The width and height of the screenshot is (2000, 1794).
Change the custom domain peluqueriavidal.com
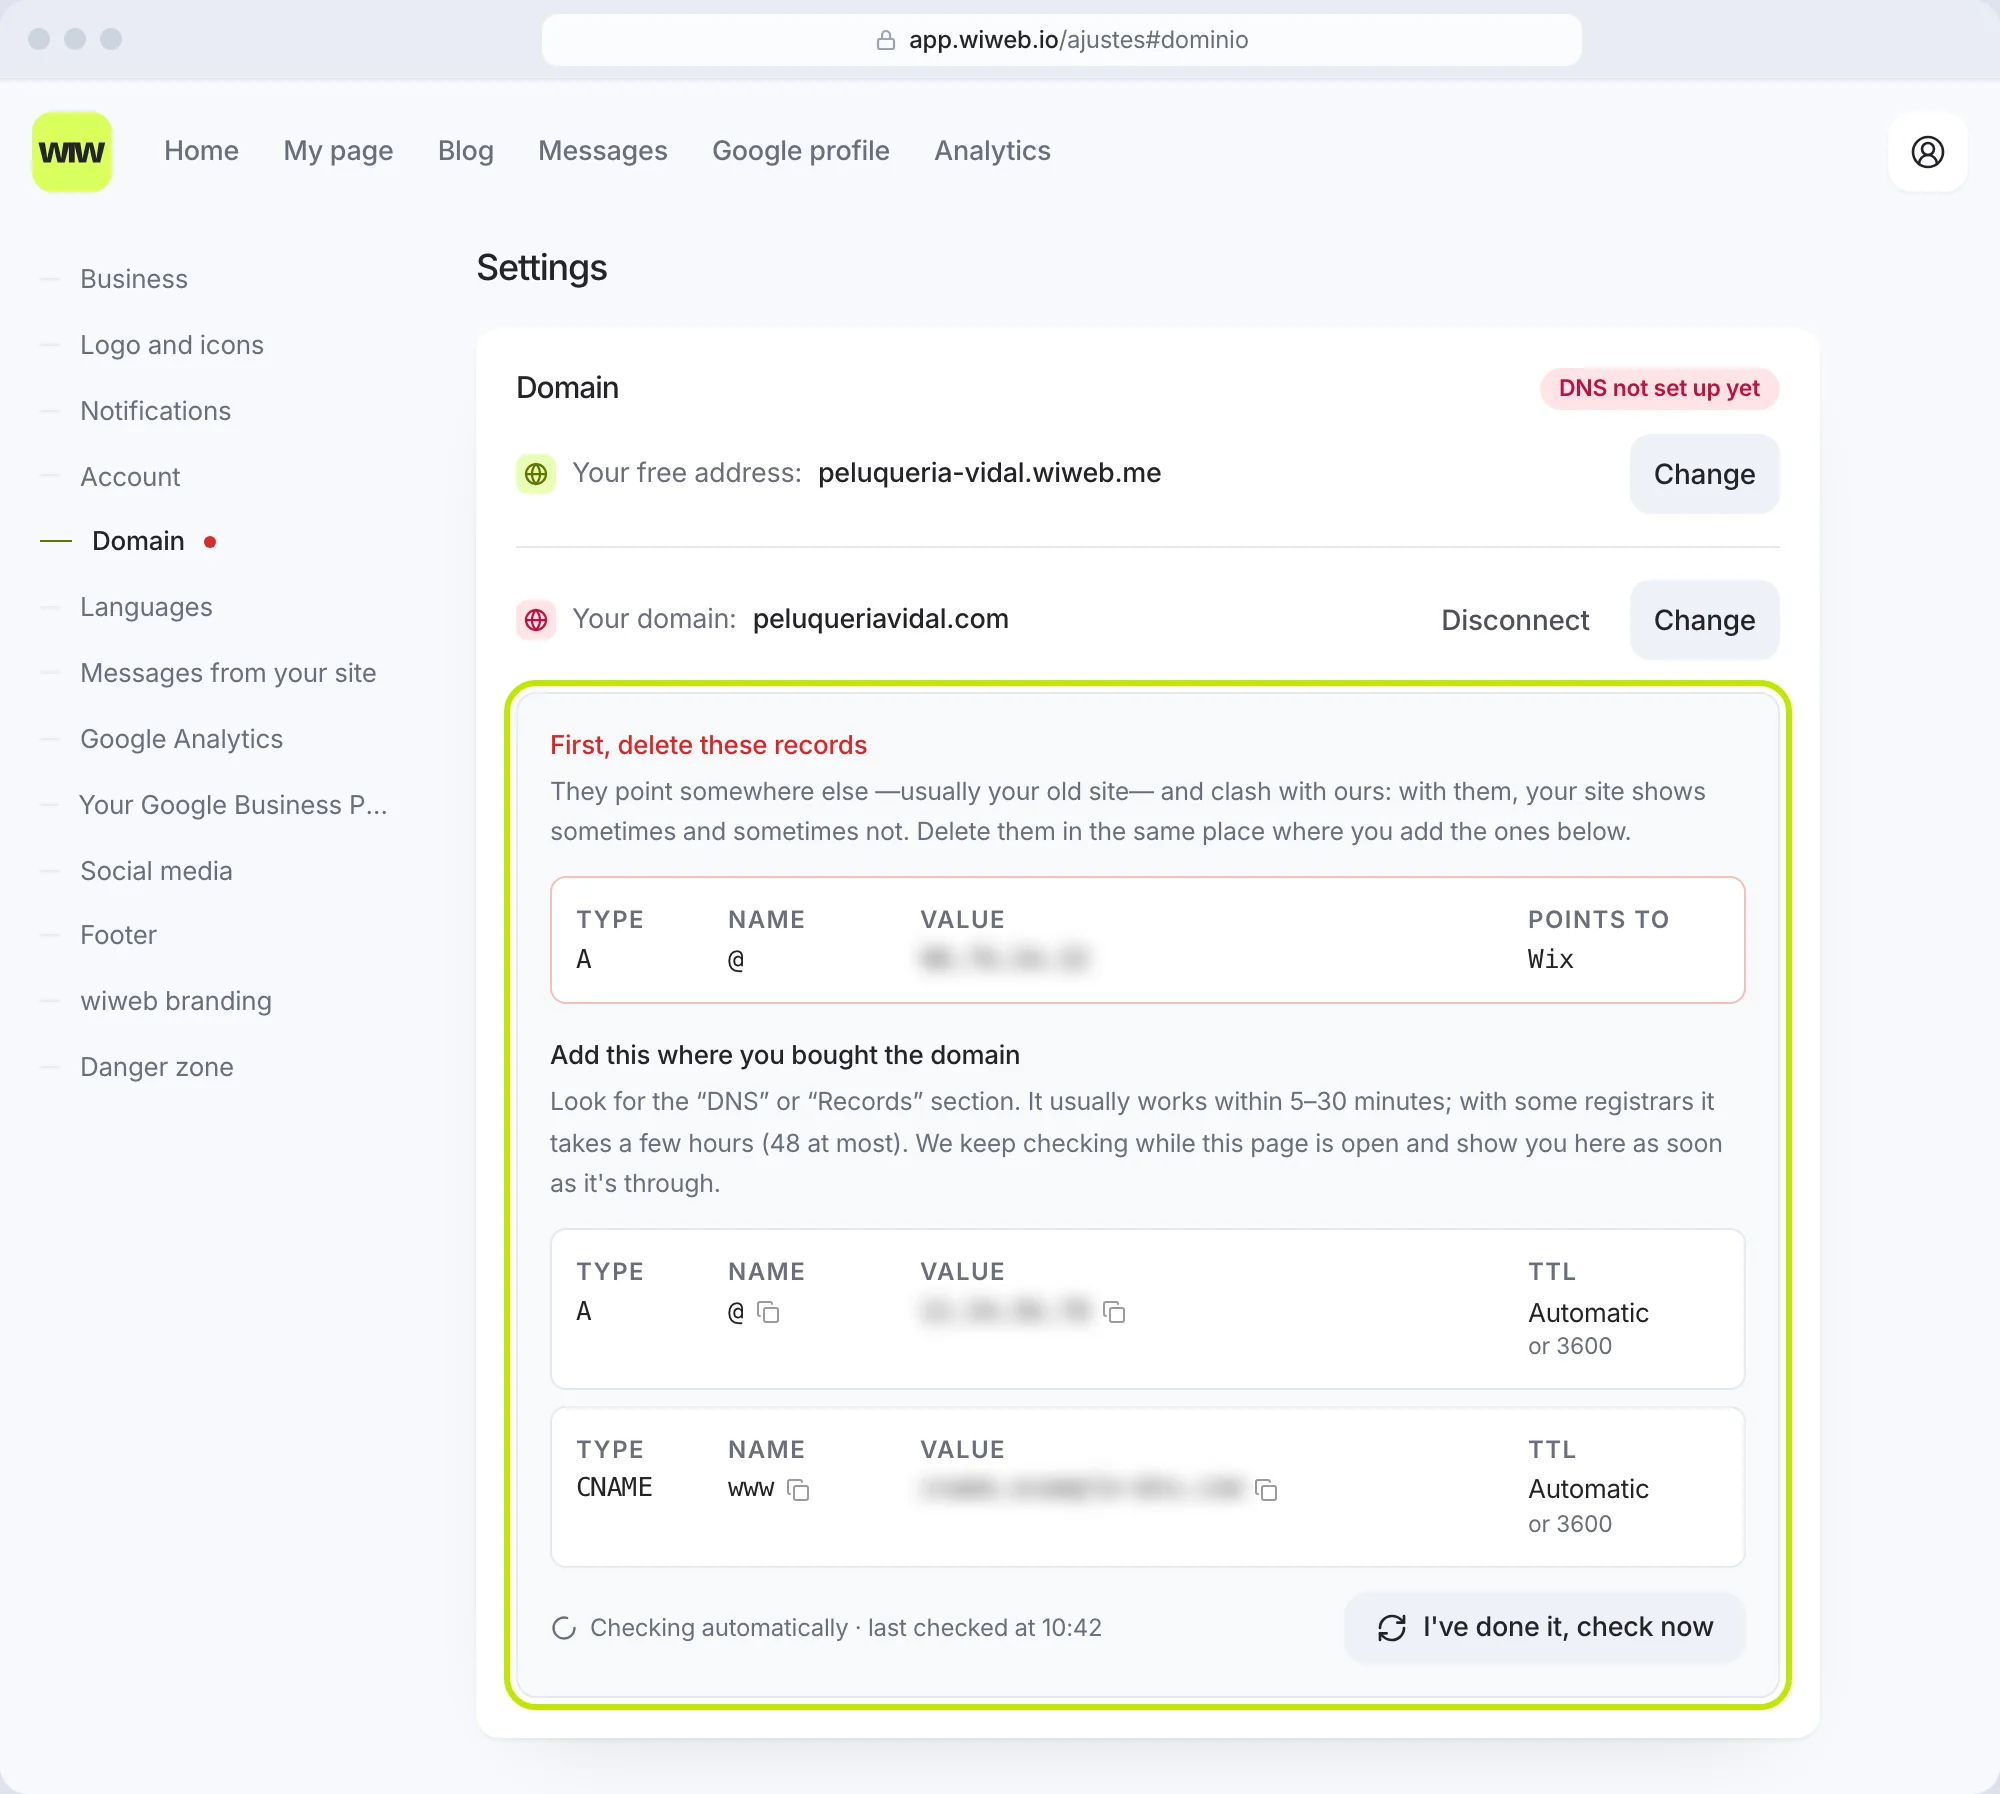[1704, 620]
